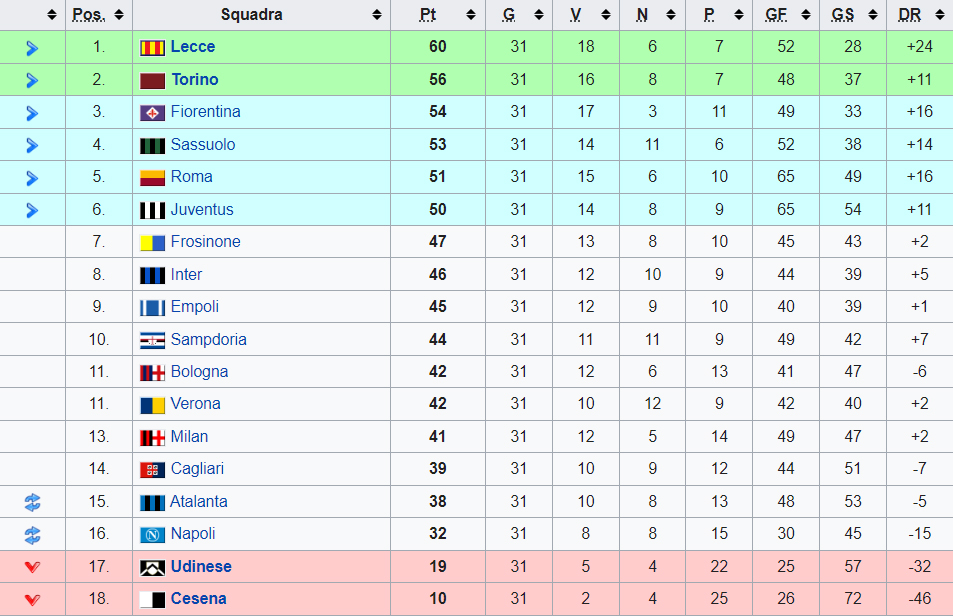
Task: Click the Sampdoria flag icon
Action: (152, 340)
